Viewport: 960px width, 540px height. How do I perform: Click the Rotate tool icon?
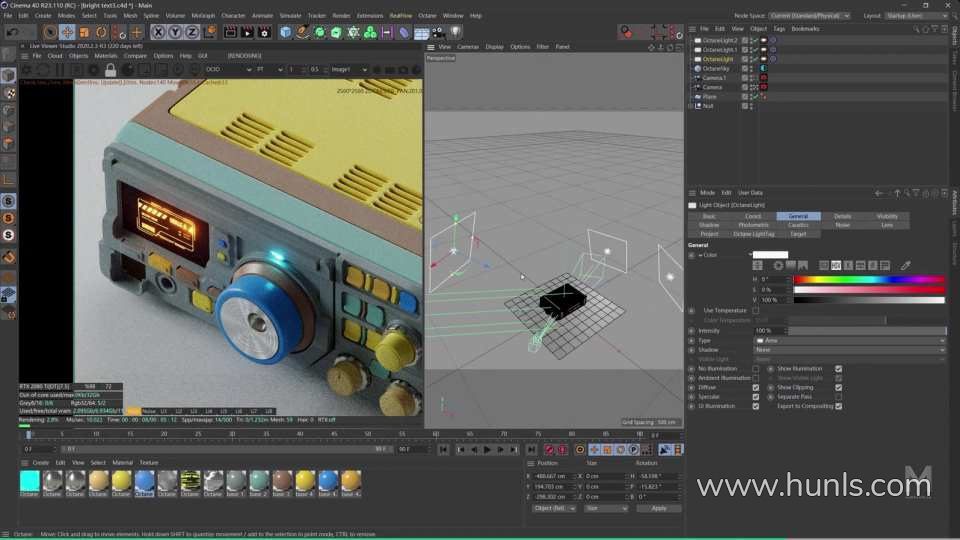pyautogui.click(x=101, y=32)
